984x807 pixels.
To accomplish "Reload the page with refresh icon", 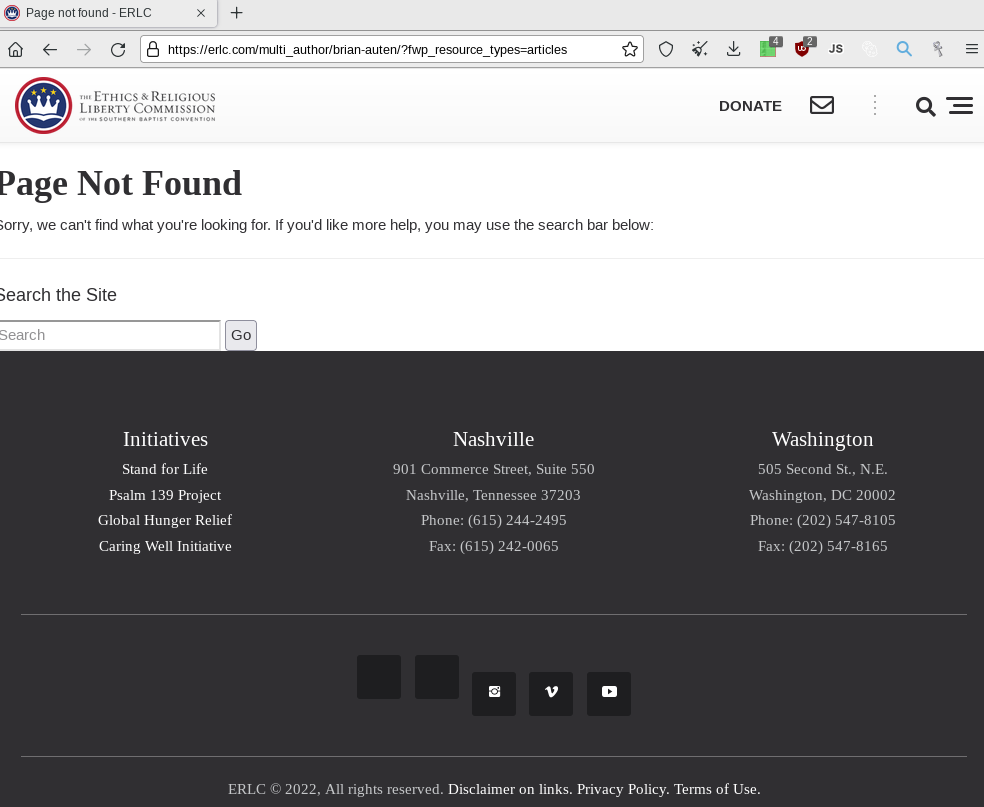I will pyautogui.click(x=118, y=50).
